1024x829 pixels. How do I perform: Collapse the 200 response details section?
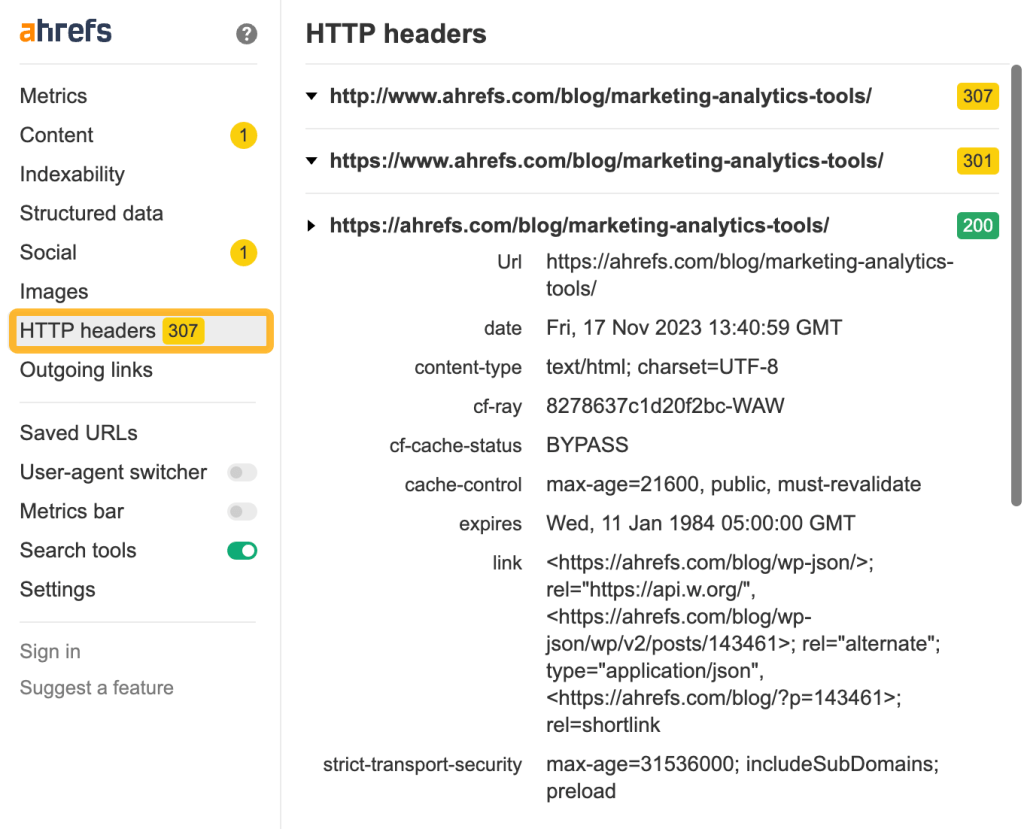[x=311, y=225]
